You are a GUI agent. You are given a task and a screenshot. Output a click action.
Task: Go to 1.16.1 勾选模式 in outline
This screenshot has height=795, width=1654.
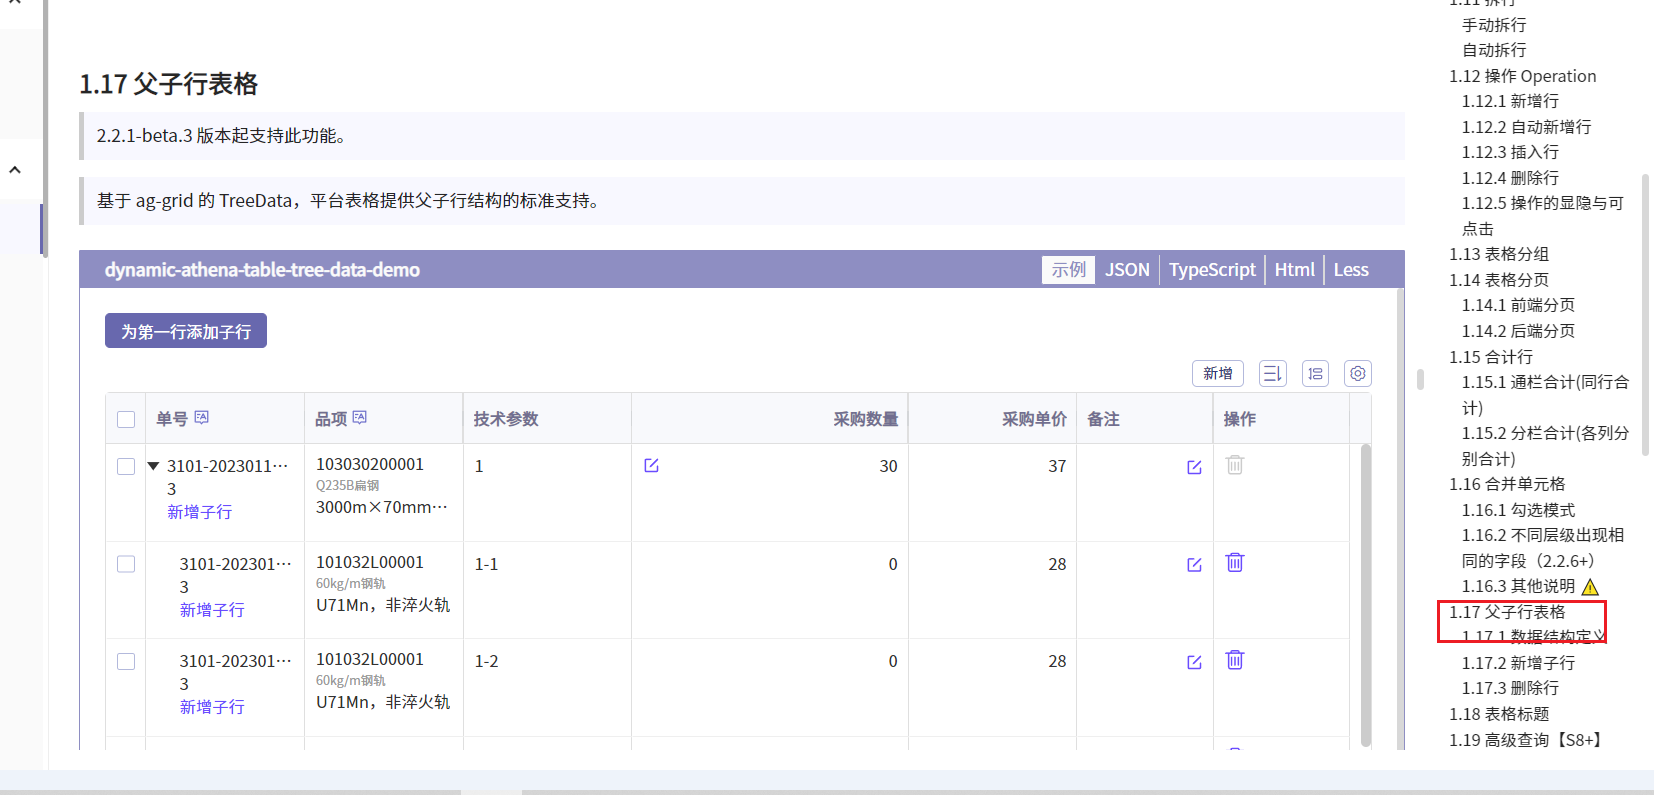click(x=1518, y=510)
